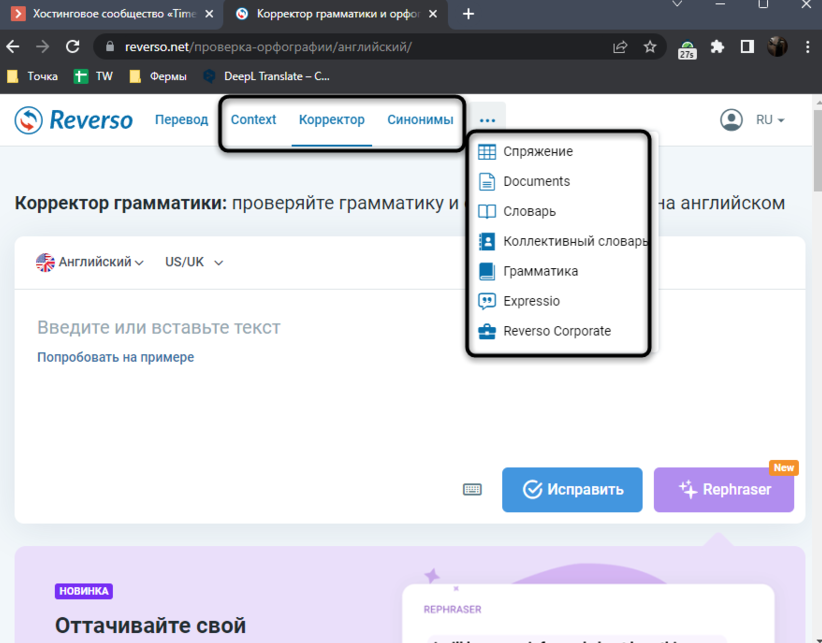Toggle the browser side panel icon

coord(747,47)
